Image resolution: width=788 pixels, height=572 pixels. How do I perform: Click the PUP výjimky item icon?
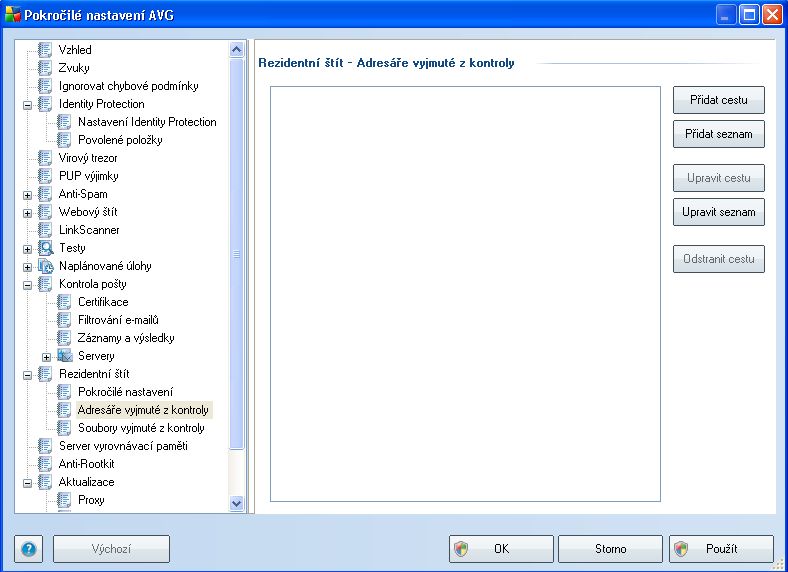(x=45, y=176)
